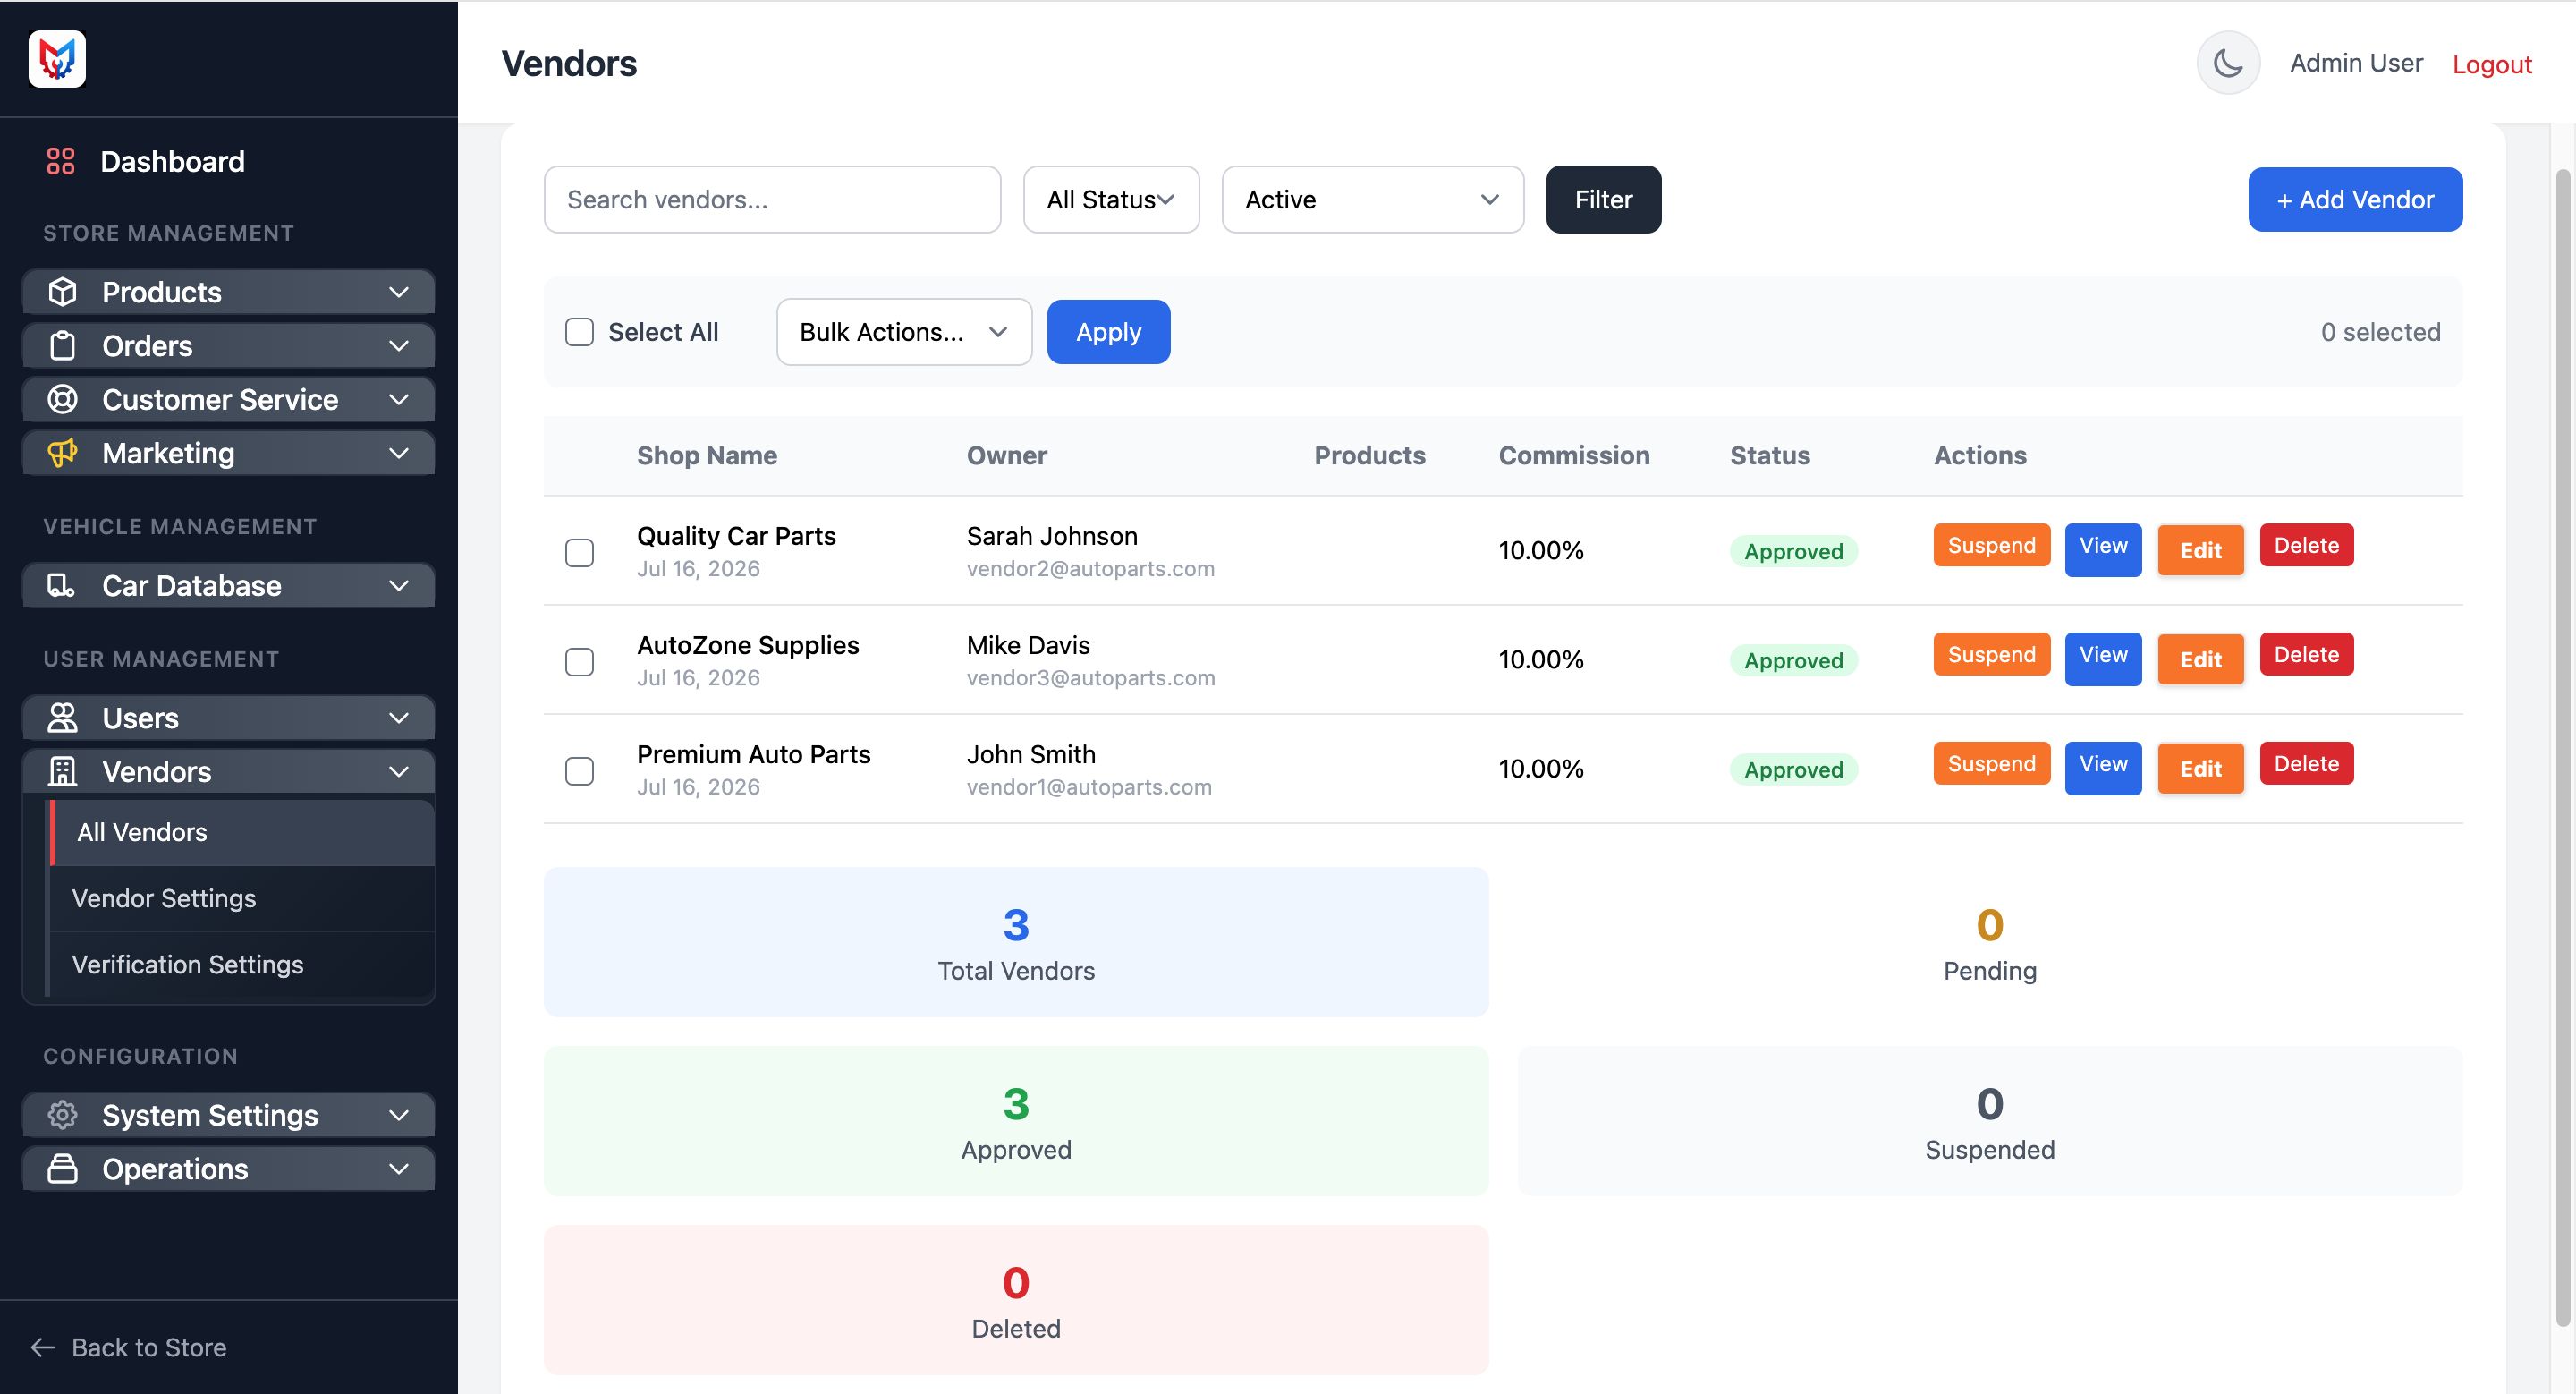Suspend the AutoZone Supplies vendor
Image resolution: width=2576 pixels, height=1394 pixels.
(x=1991, y=654)
